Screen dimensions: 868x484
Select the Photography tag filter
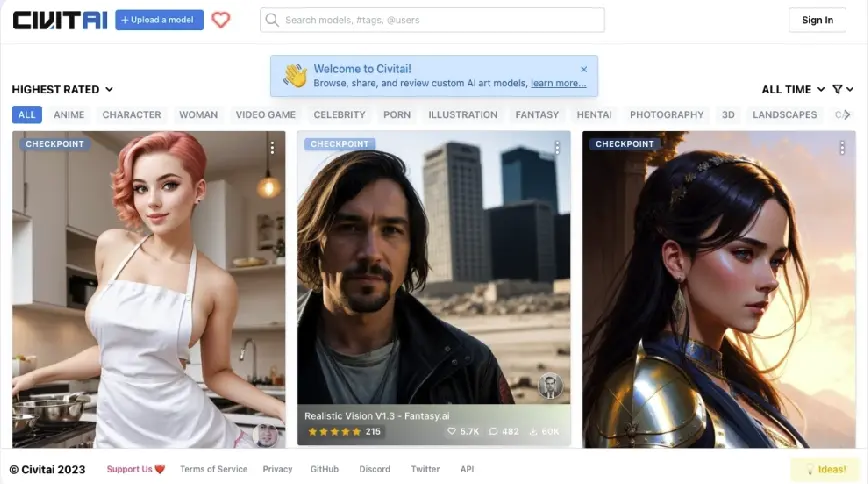666,115
